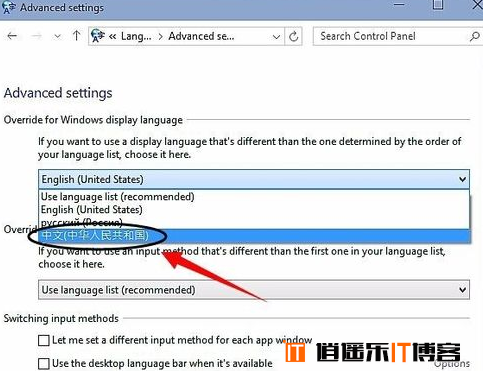Enable different input method per app window

tap(44, 341)
